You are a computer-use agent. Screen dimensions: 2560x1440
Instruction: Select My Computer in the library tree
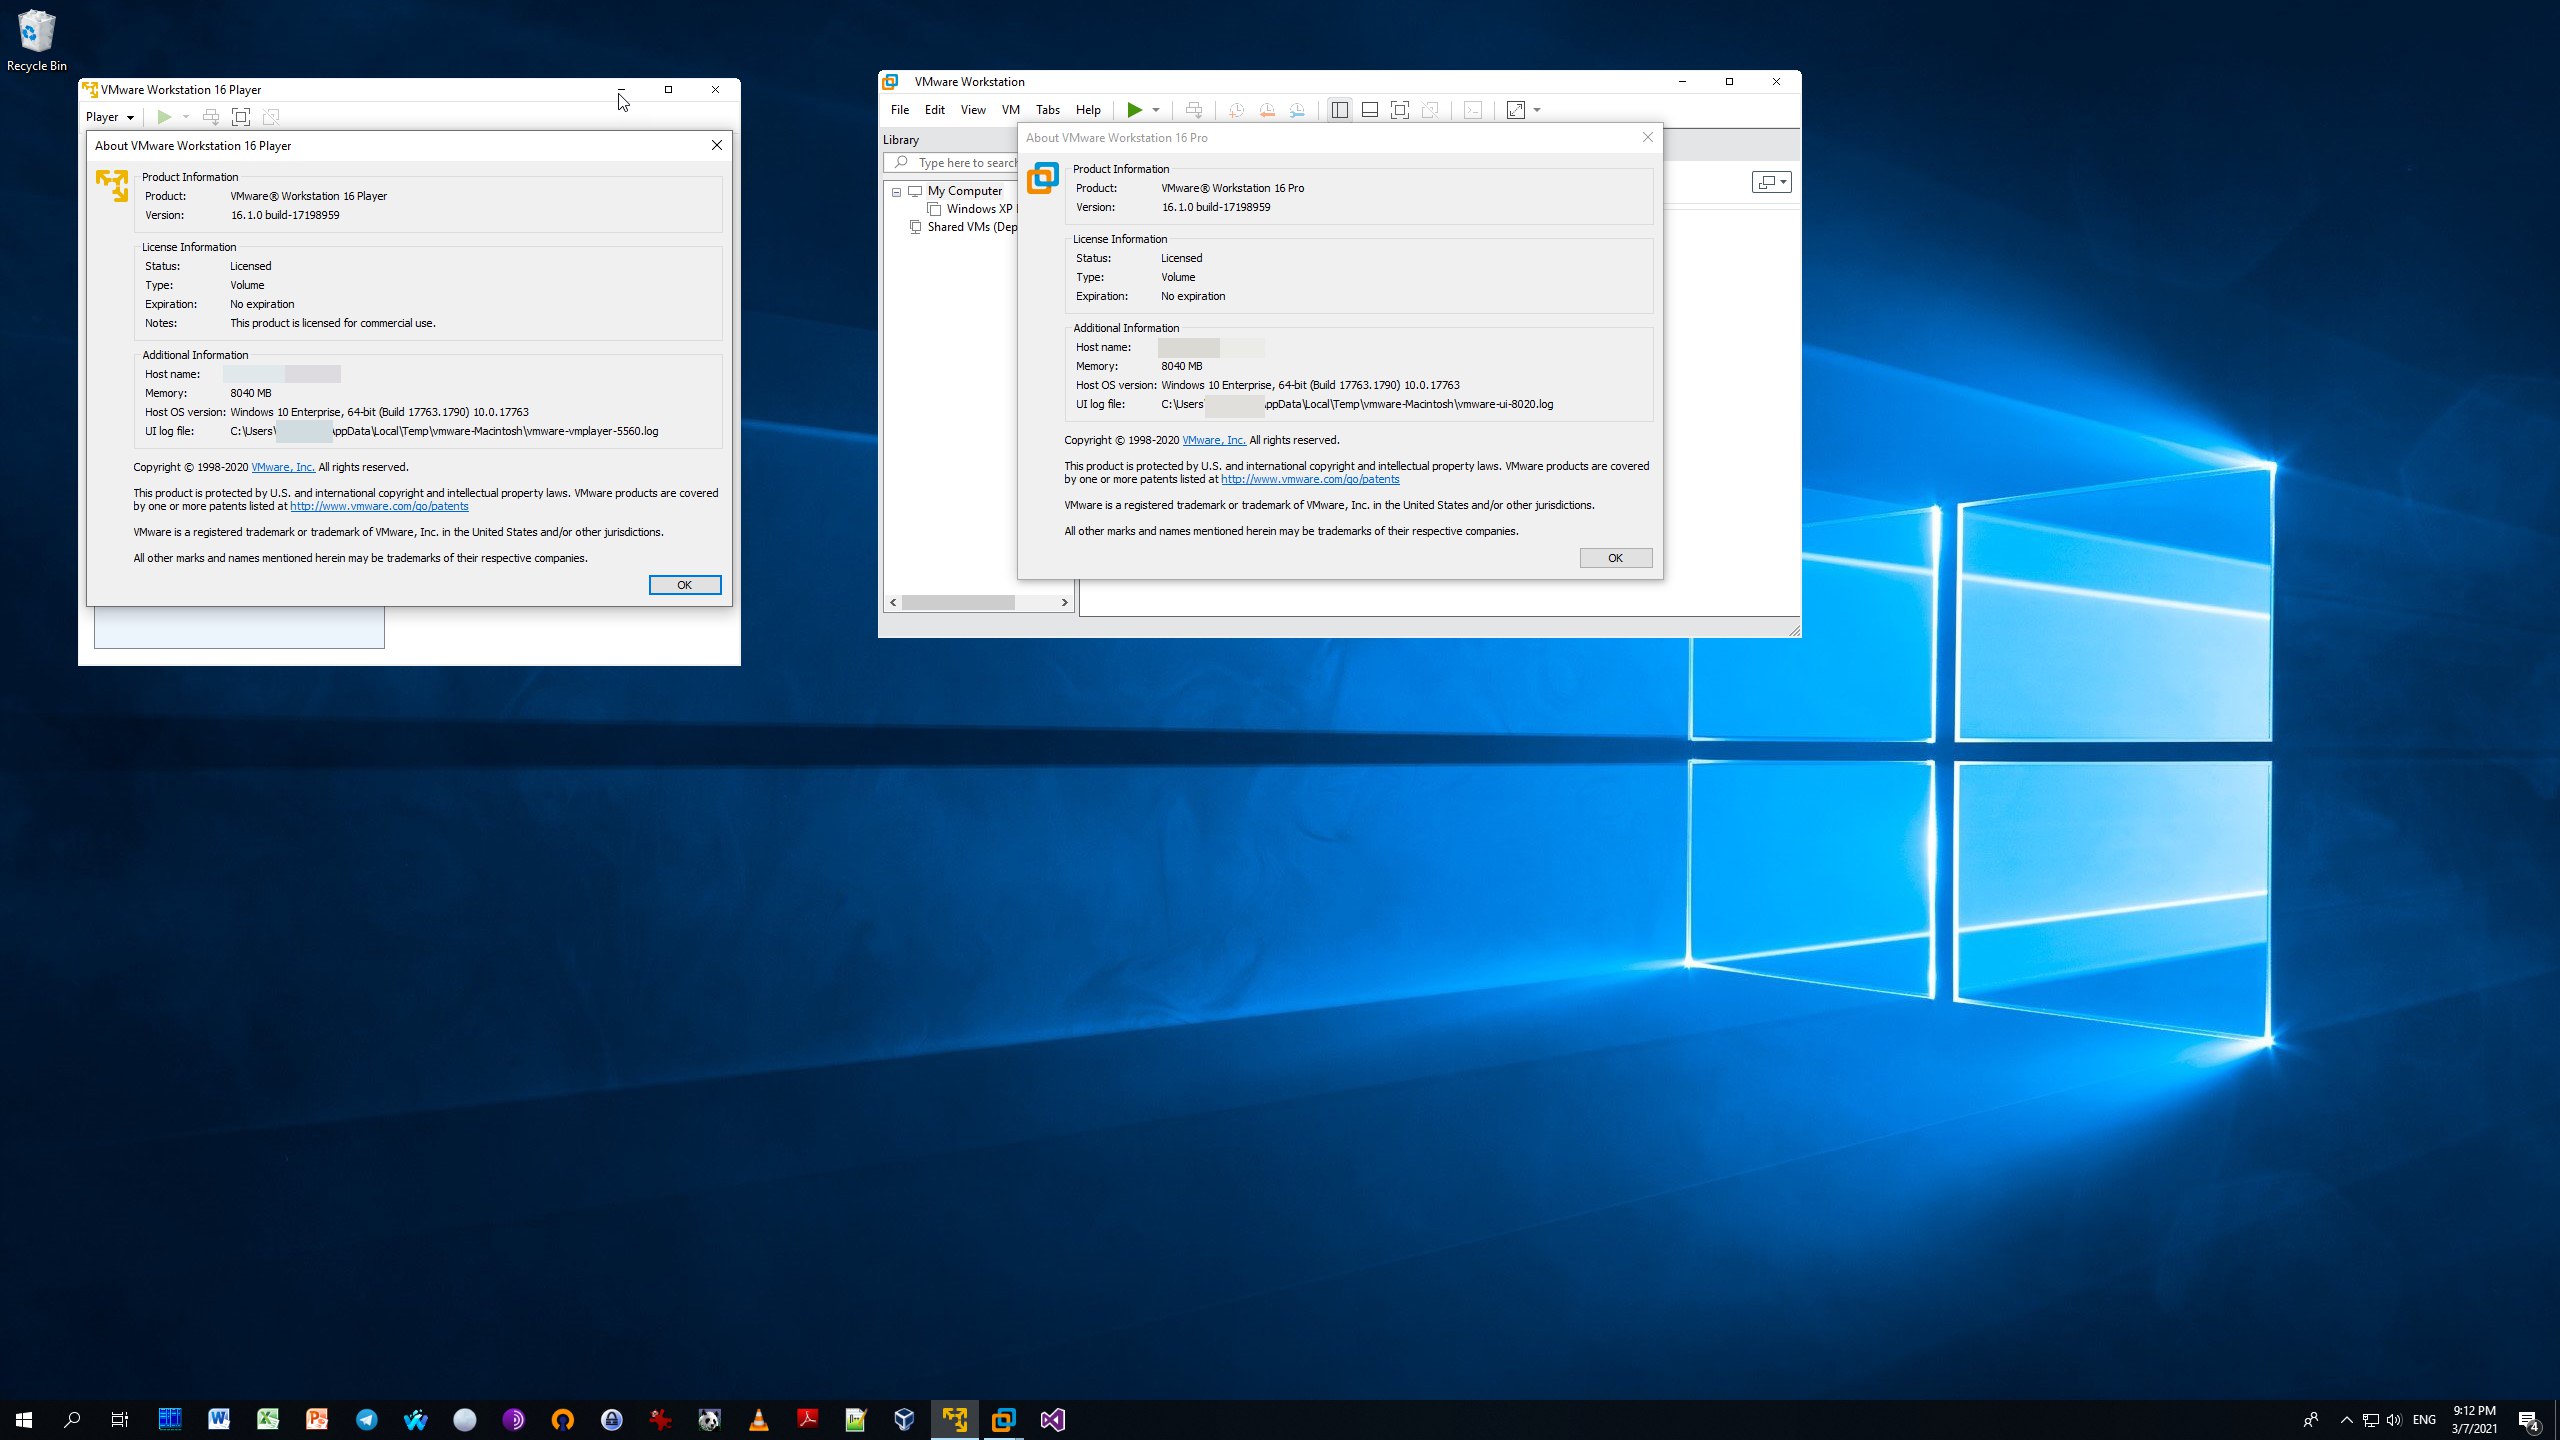964,191
